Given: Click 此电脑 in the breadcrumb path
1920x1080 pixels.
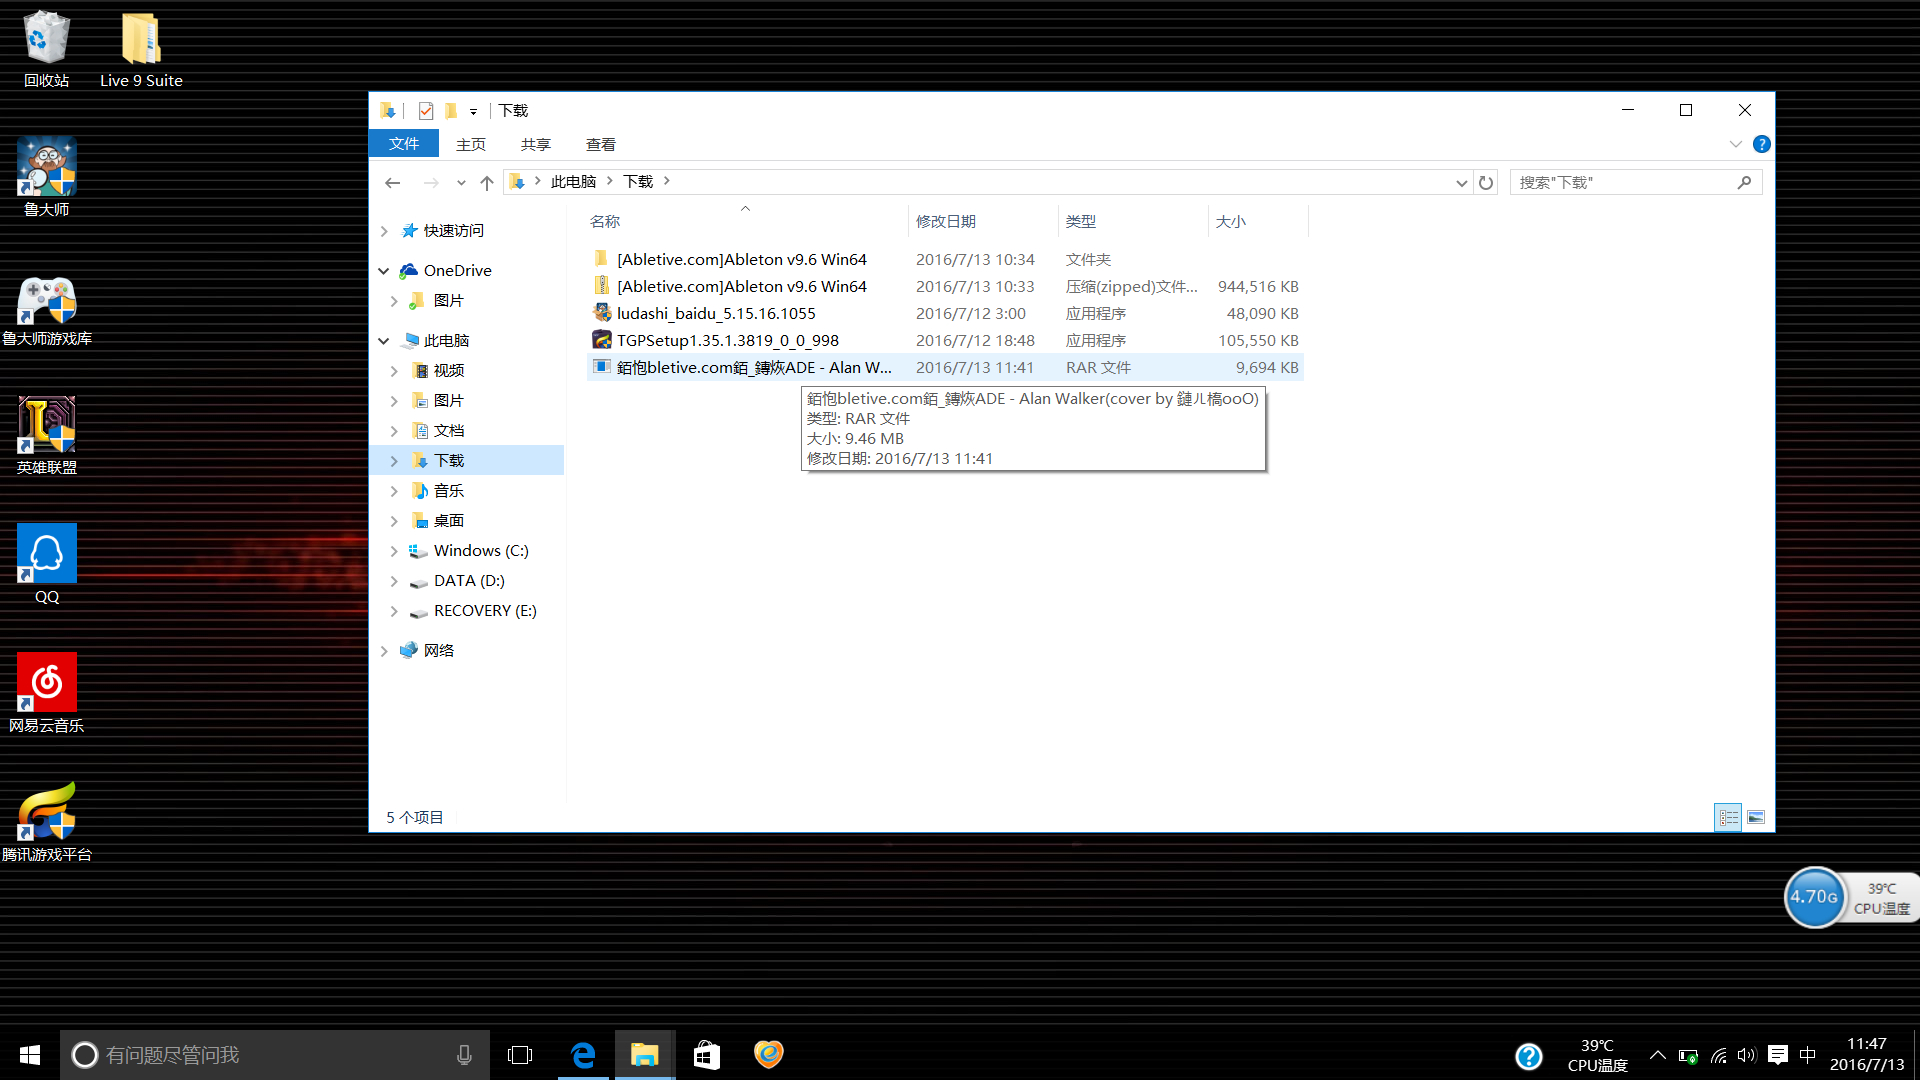Looking at the screenshot, I should [573, 181].
